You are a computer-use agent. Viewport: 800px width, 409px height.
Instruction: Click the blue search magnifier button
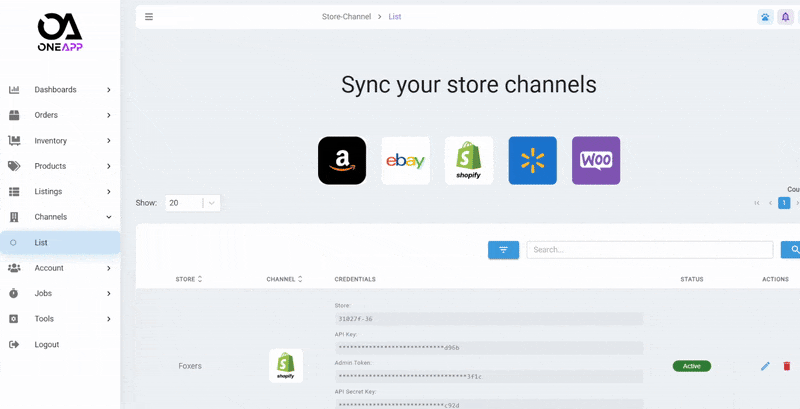tap(792, 250)
